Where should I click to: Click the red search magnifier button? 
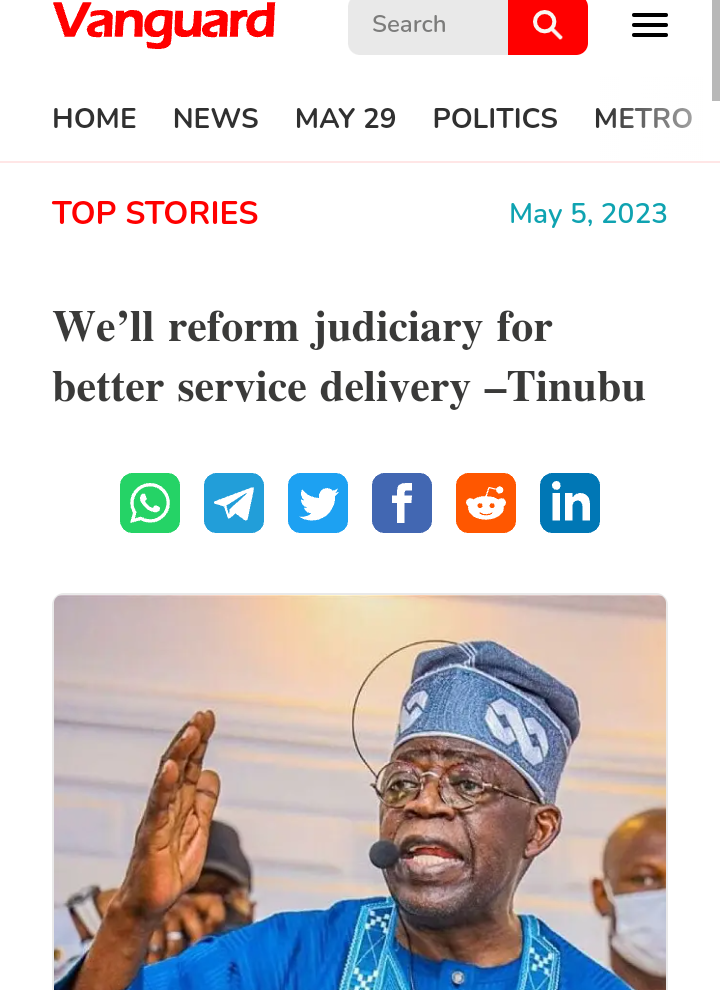548,25
